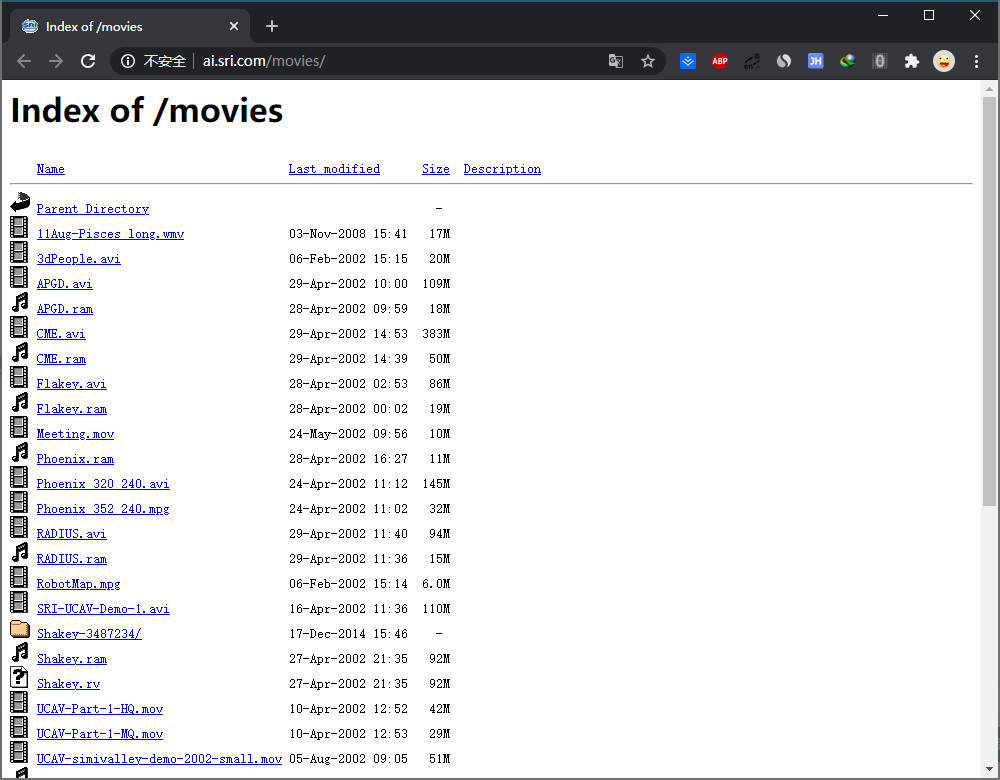Click the JH extension icon
Screen dimensions: 1000x780
pos(815,61)
